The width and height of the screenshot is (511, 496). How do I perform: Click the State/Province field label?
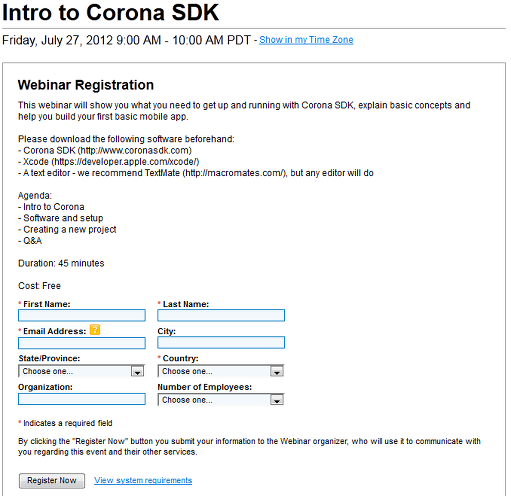49,358
